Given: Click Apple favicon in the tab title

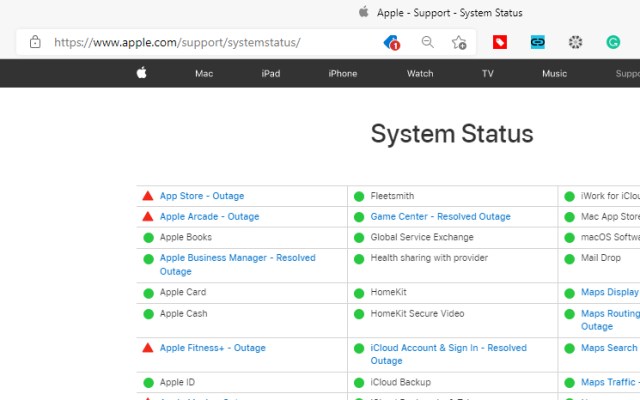Looking at the screenshot, I should click(364, 12).
